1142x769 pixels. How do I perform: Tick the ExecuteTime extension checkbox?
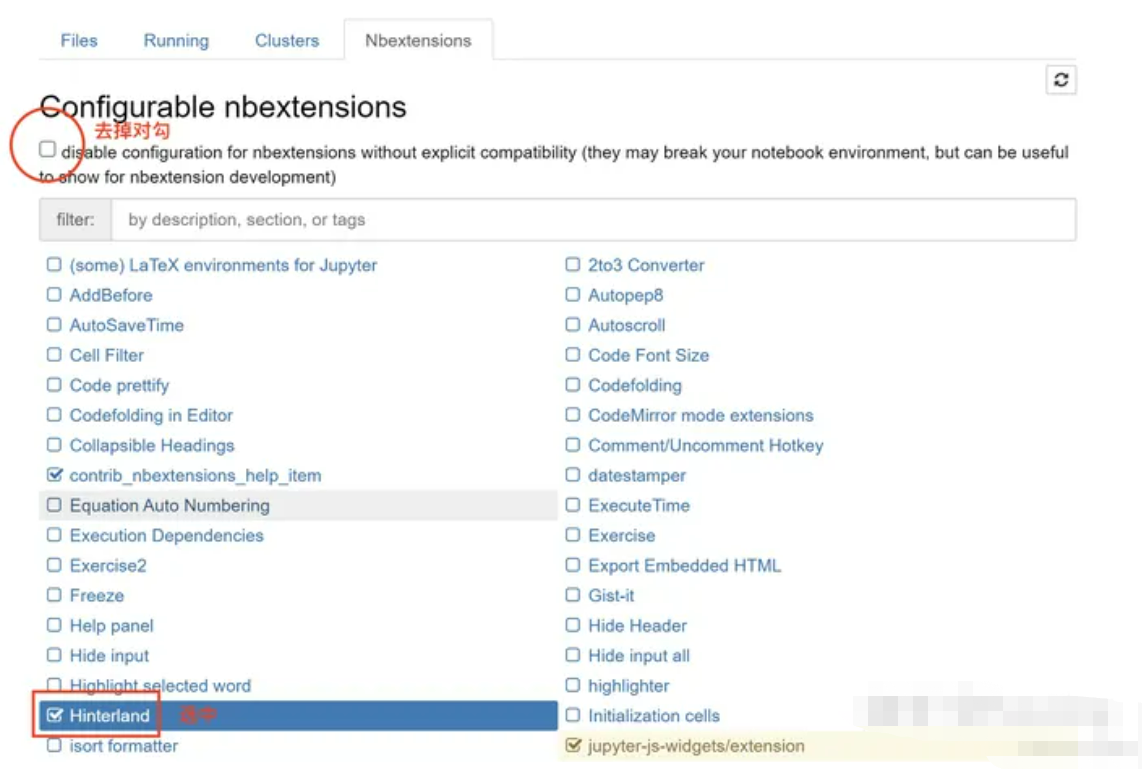(572, 505)
